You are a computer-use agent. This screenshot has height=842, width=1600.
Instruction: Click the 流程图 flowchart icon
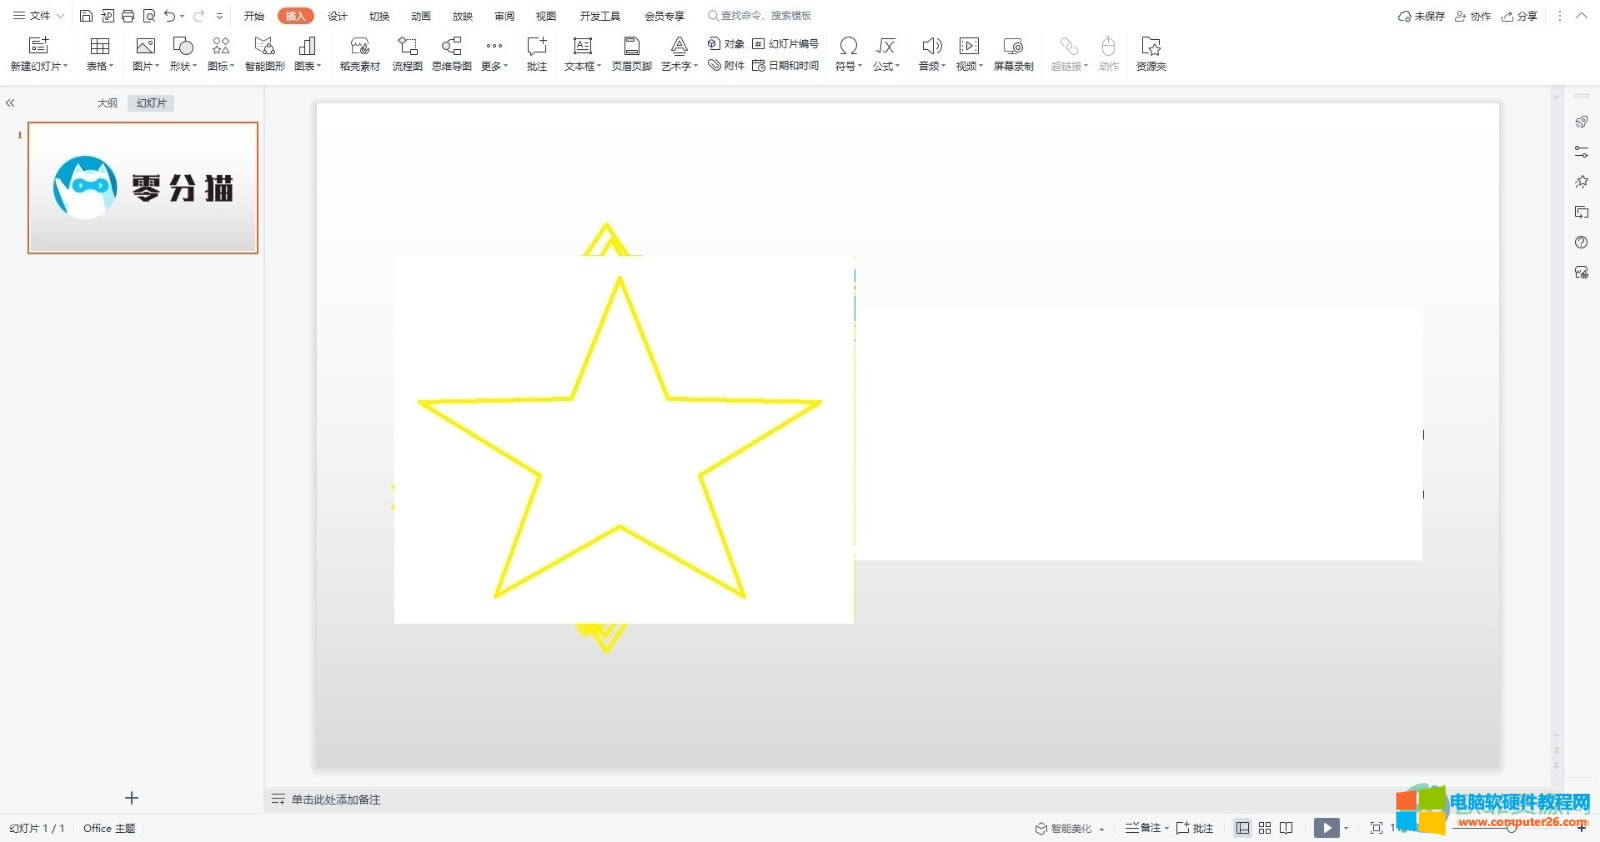pos(407,53)
